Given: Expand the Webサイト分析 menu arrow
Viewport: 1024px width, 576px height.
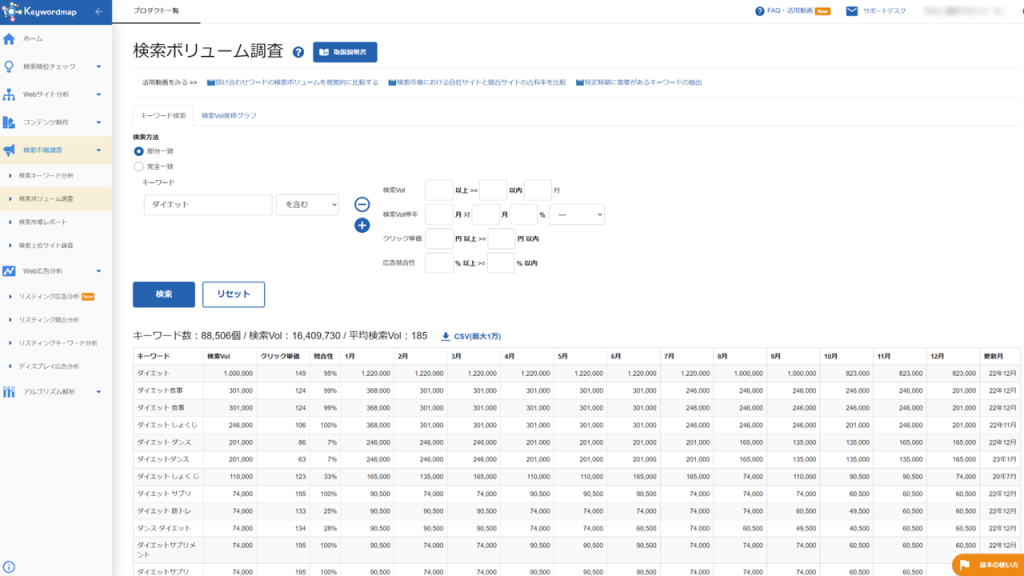Looking at the screenshot, I should coord(99,95).
